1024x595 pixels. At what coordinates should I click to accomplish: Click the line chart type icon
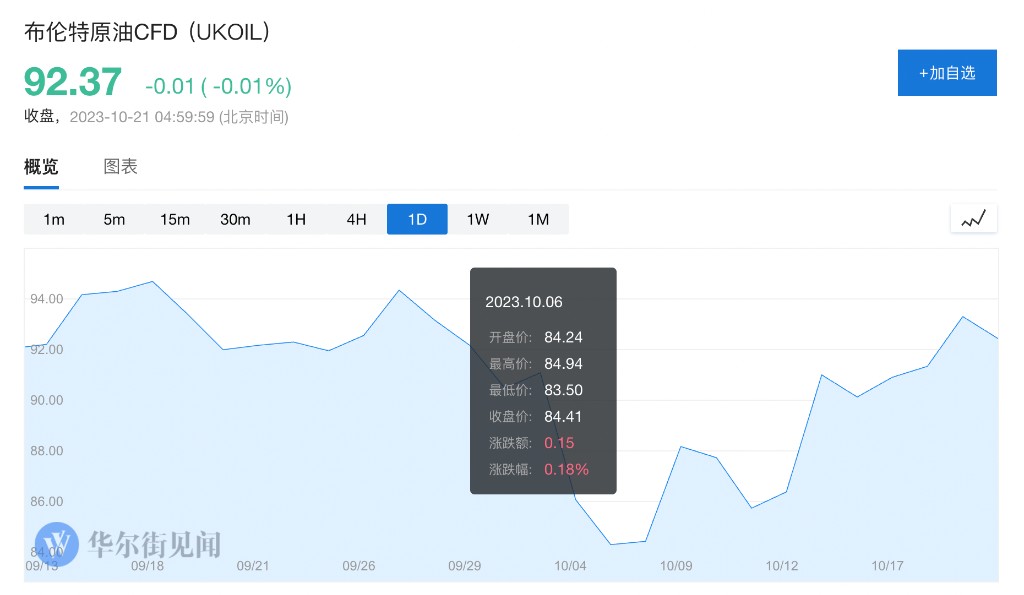(x=973, y=219)
